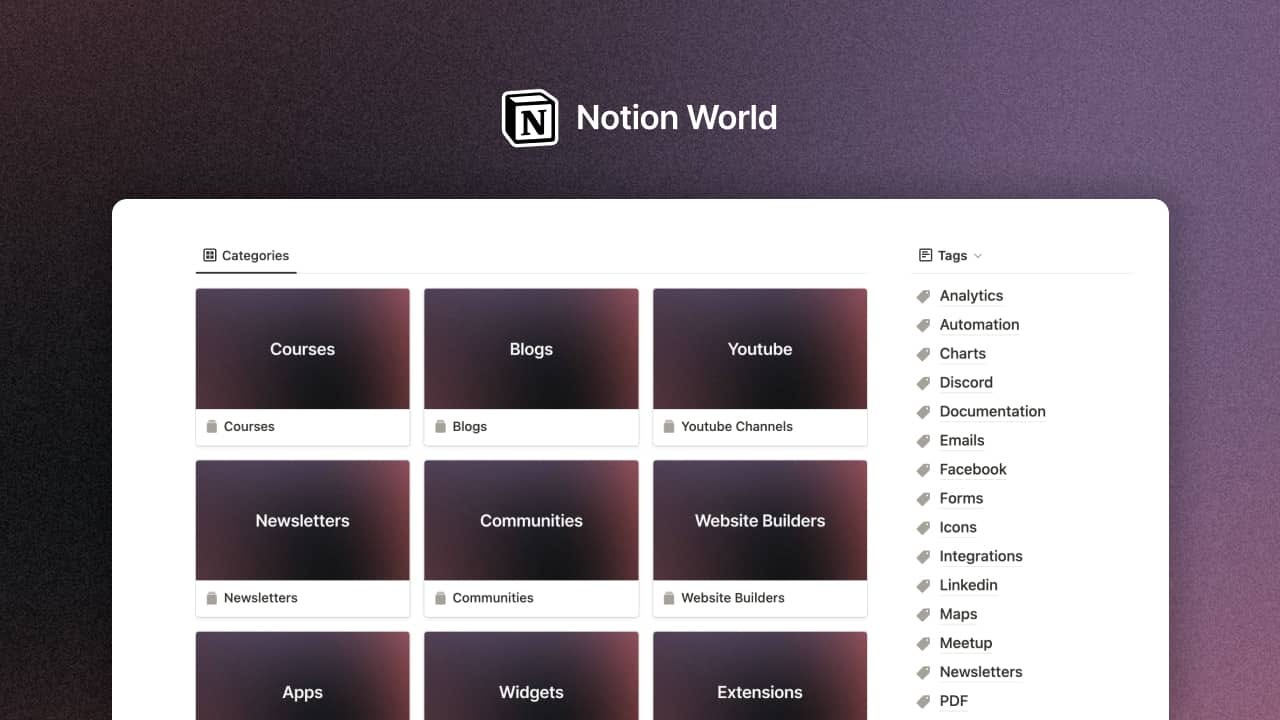
Task: Click the page icon beside Newsletters caption
Action: [212, 598]
